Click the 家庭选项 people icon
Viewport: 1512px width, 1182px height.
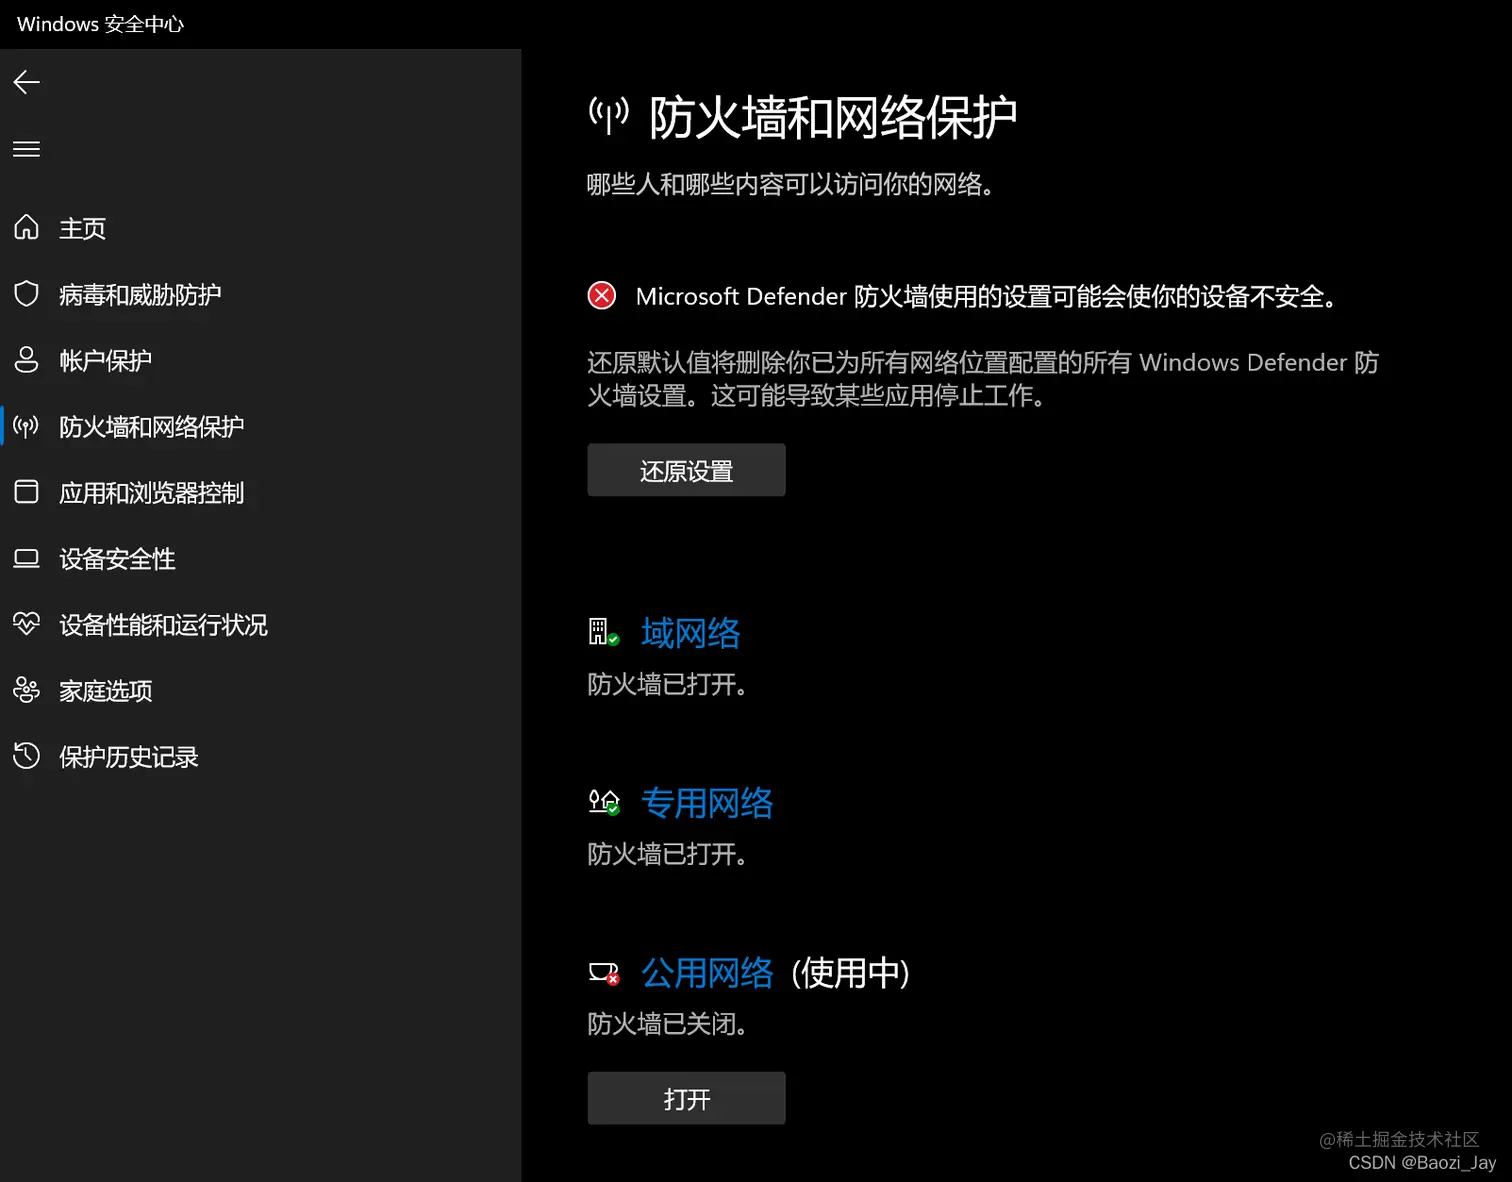click(26, 690)
